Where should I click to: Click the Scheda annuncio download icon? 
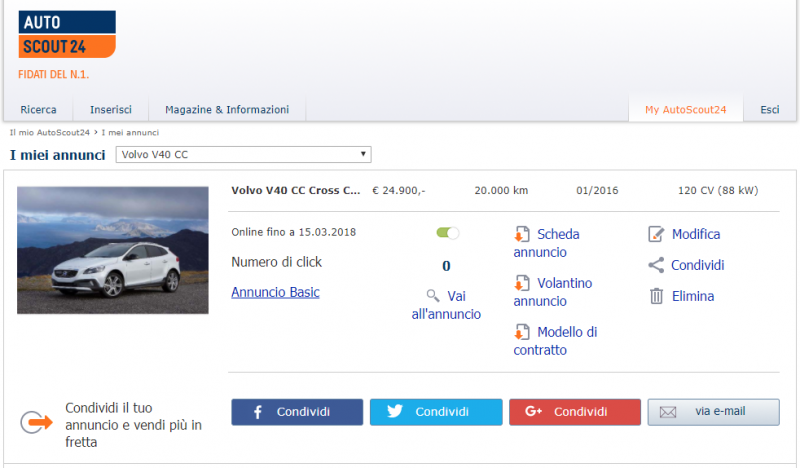pos(521,234)
